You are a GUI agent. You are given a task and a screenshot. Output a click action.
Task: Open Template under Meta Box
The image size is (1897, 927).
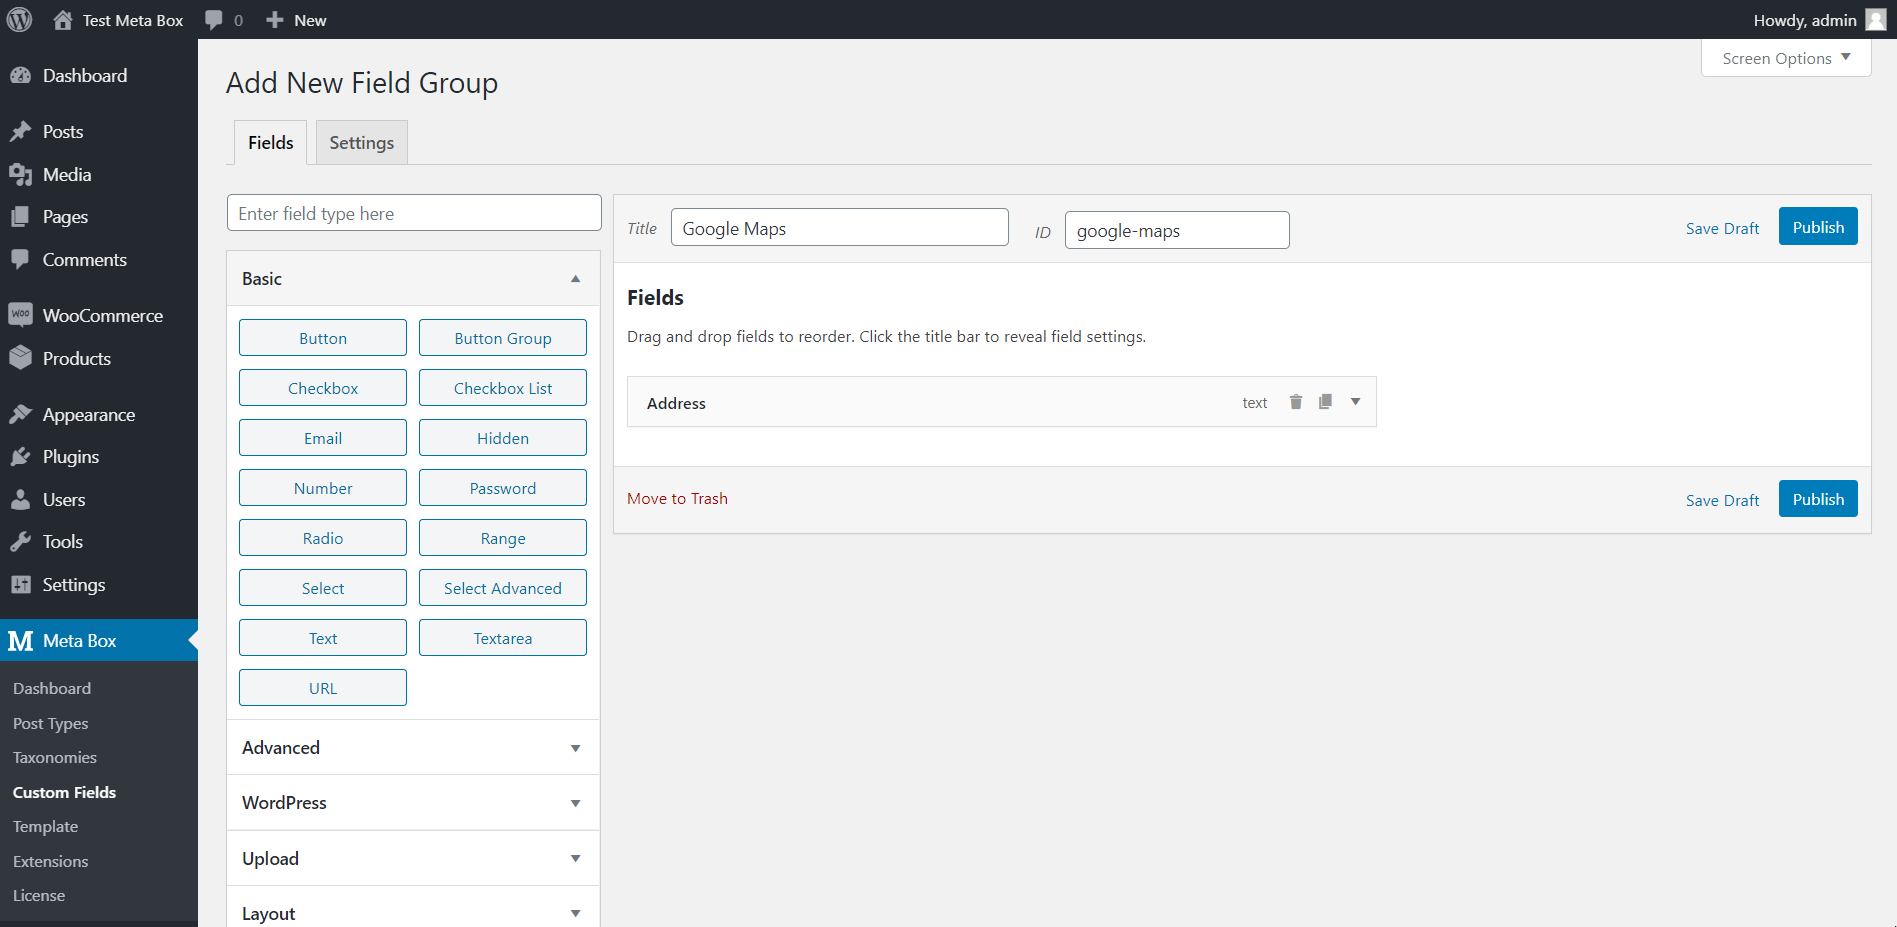[46, 827]
